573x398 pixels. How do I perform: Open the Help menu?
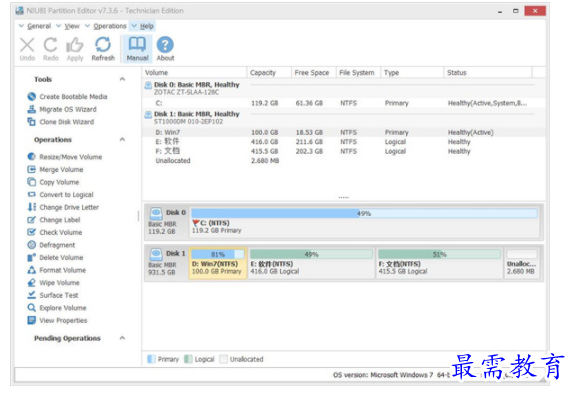point(143,26)
